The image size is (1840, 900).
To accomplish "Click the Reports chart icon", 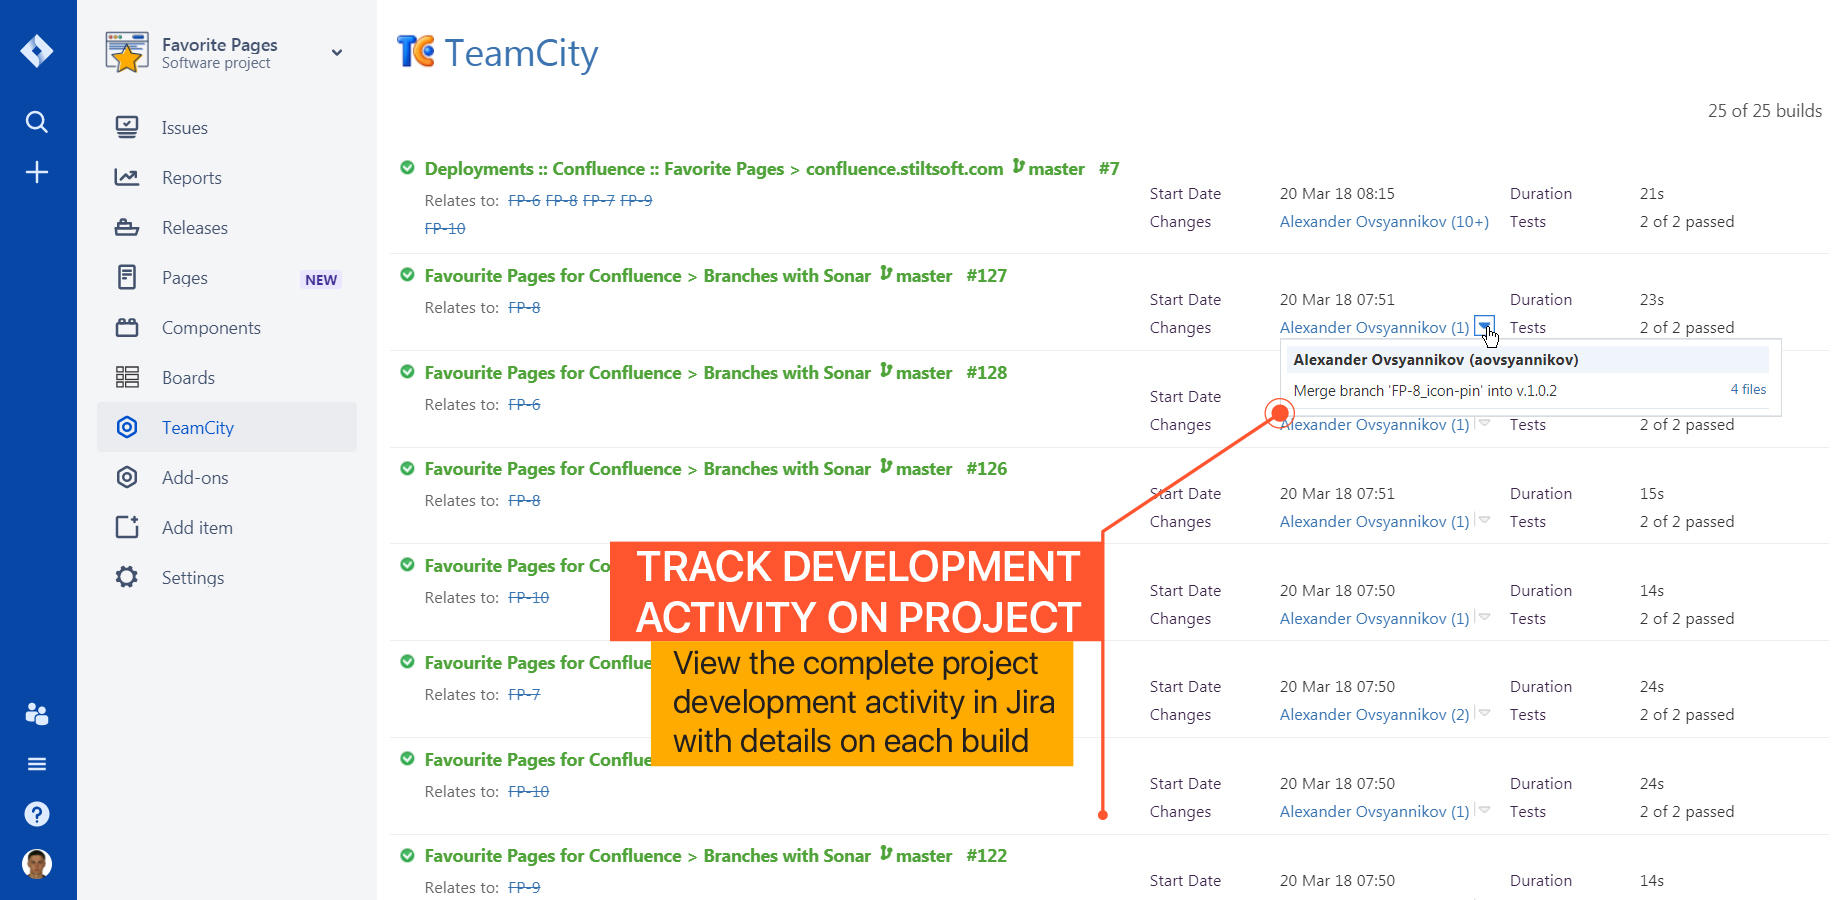I will (127, 177).
